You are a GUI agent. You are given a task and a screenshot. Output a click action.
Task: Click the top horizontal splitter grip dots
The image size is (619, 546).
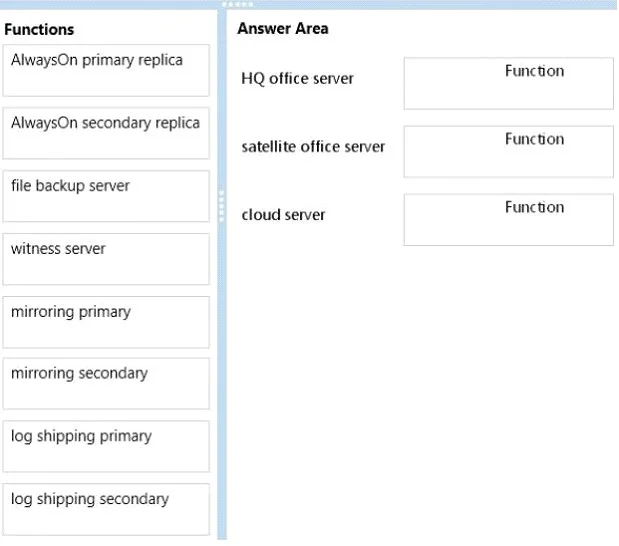237,4
